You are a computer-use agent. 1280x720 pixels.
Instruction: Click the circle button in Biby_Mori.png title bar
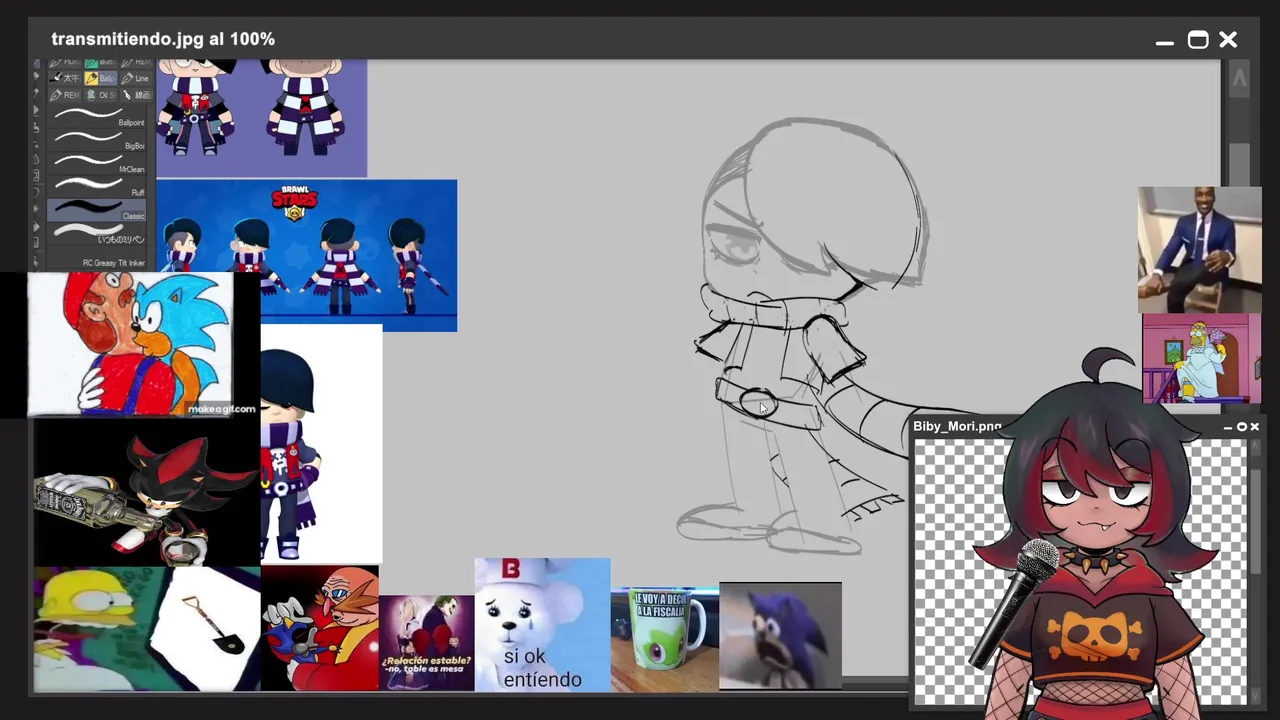[1242, 427]
